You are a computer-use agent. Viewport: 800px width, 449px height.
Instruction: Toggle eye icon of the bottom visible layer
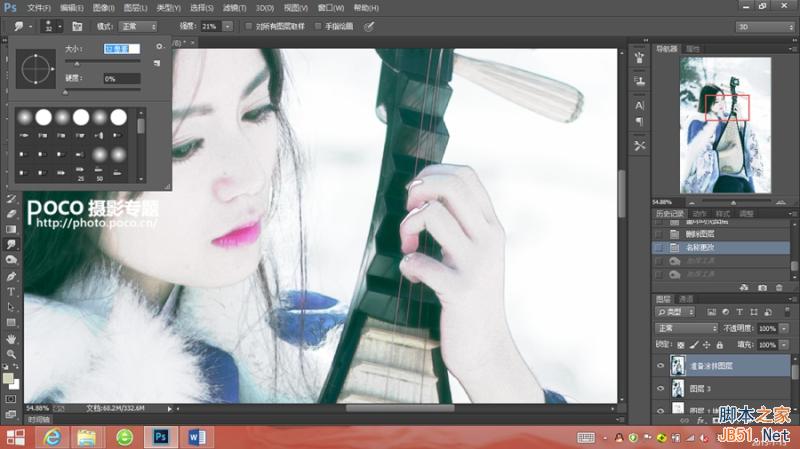coord(661,410)
